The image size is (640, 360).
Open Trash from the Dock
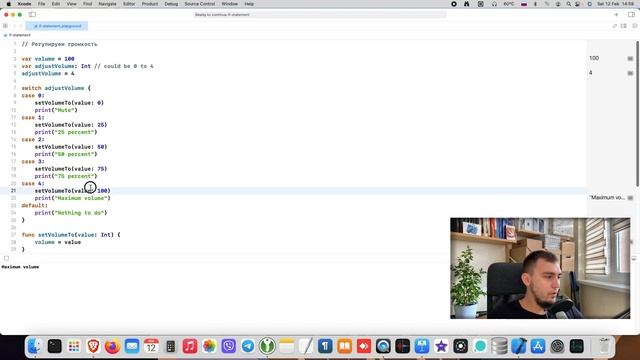[604, 347]
